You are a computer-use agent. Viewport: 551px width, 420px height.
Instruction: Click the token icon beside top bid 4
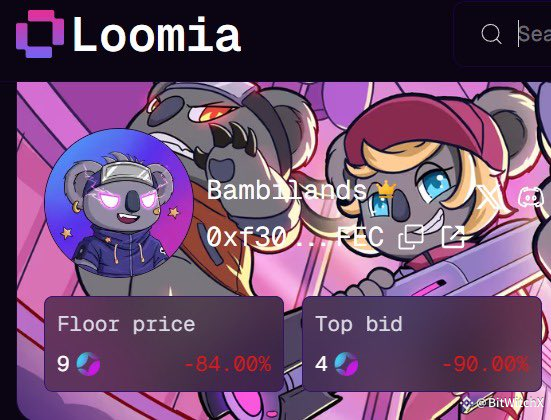pyautogui.click(x=346, y=364)
